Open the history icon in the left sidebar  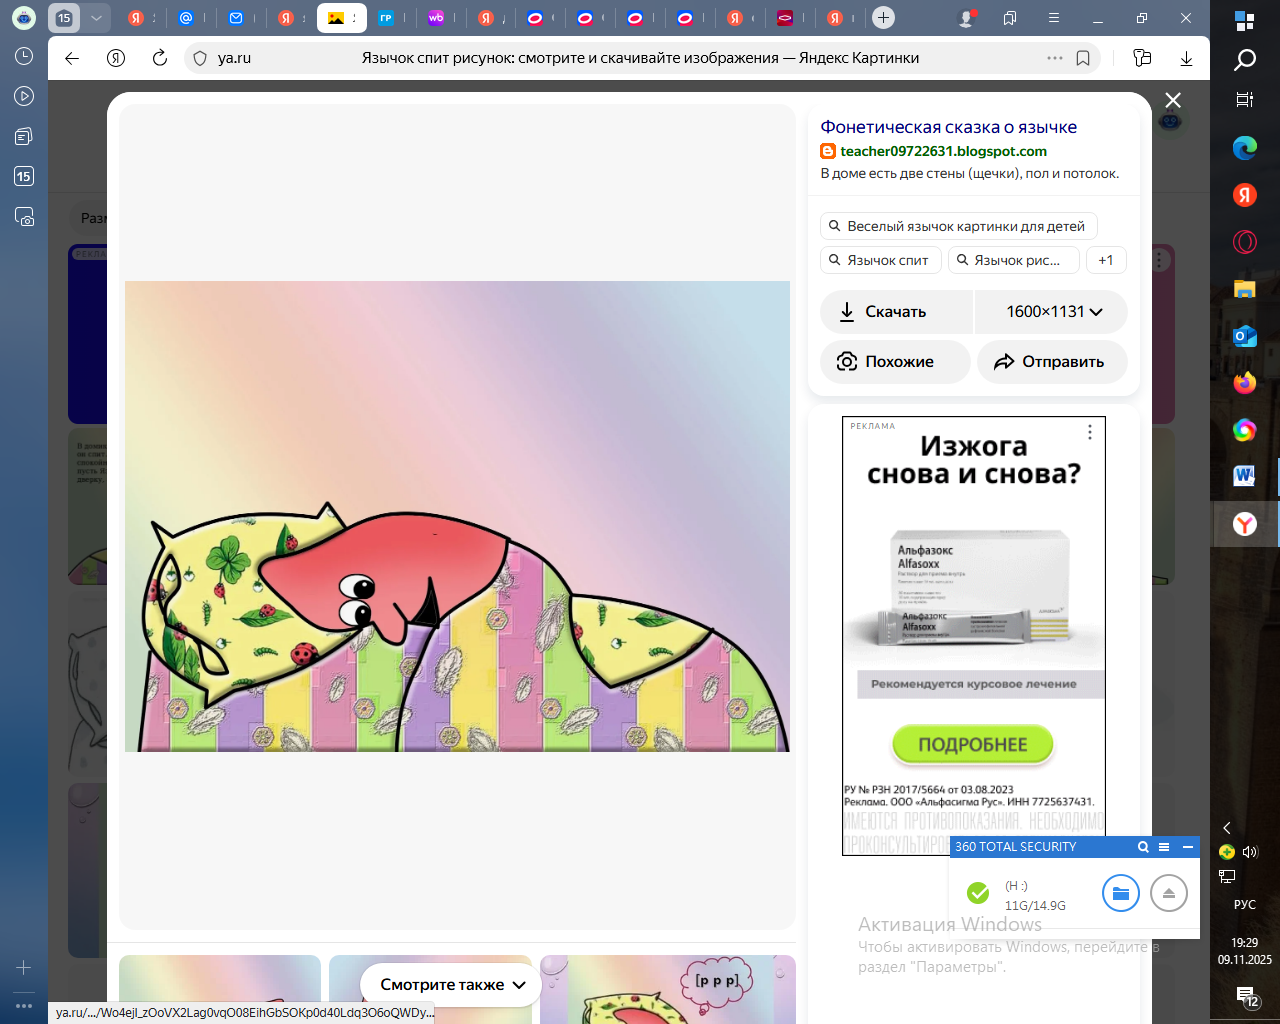click(24, 57)
